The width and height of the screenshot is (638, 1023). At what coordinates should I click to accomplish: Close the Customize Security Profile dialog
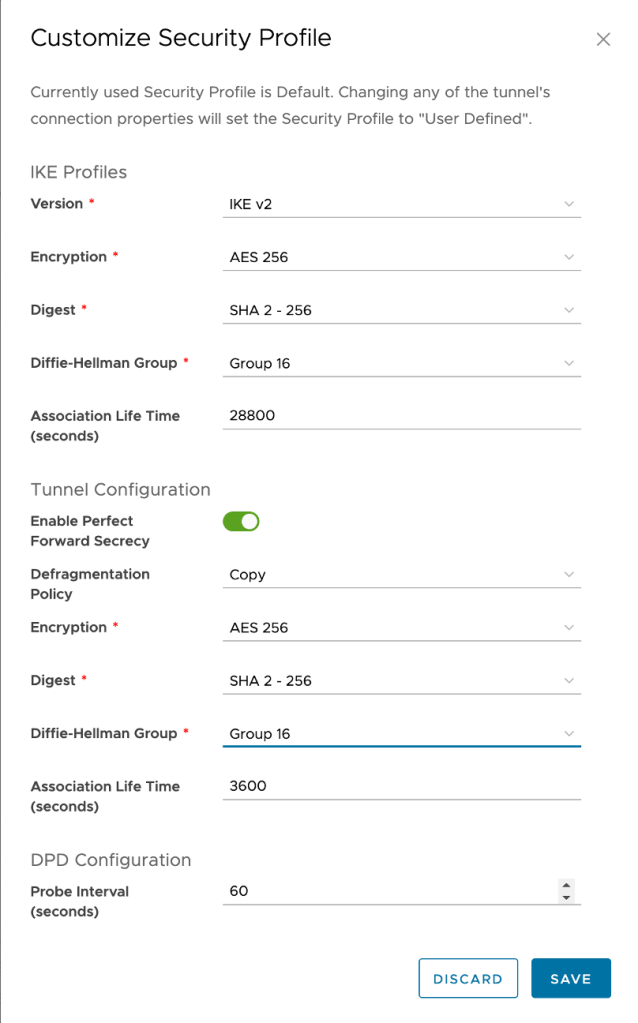(x=603, y=40)
